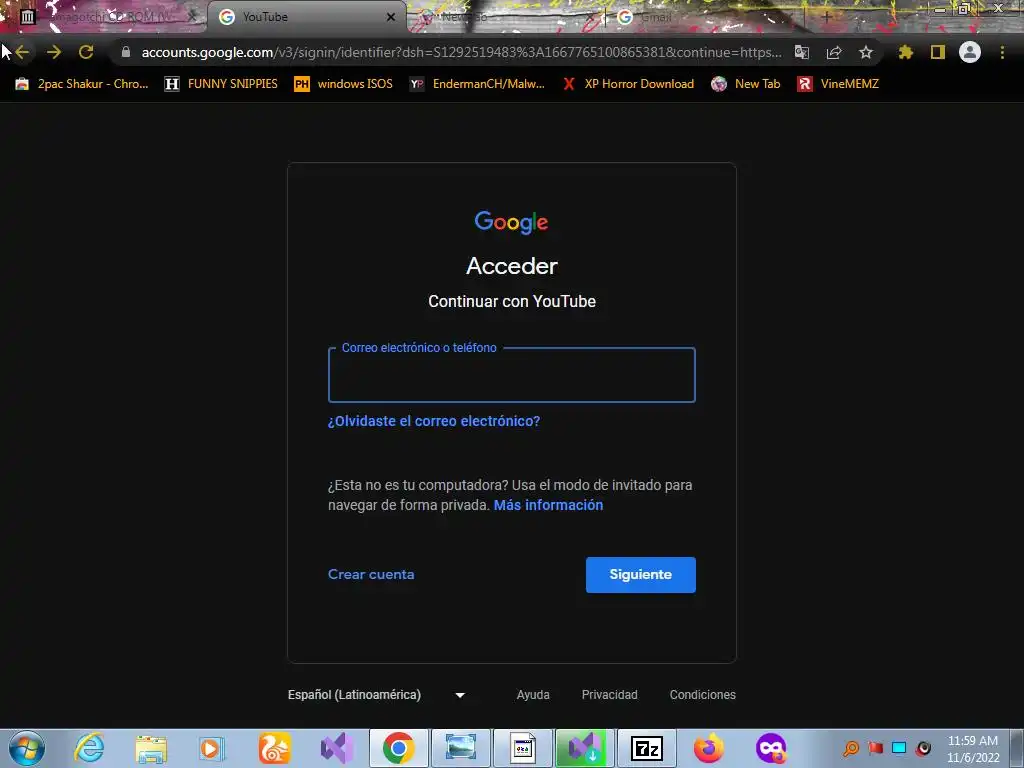Click the share page icon
The height and width of the screenshot is (768, 1024).
coord(834,52)
